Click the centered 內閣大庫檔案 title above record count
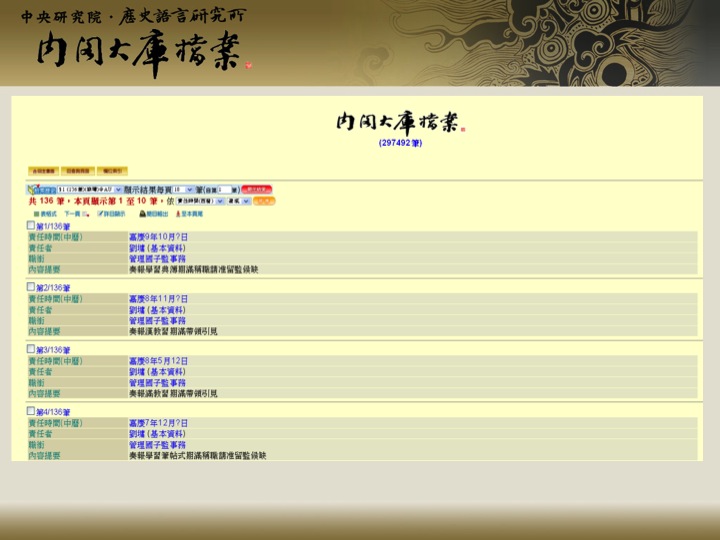Screen dimensions: 720x540 click(x=399, y=122)
